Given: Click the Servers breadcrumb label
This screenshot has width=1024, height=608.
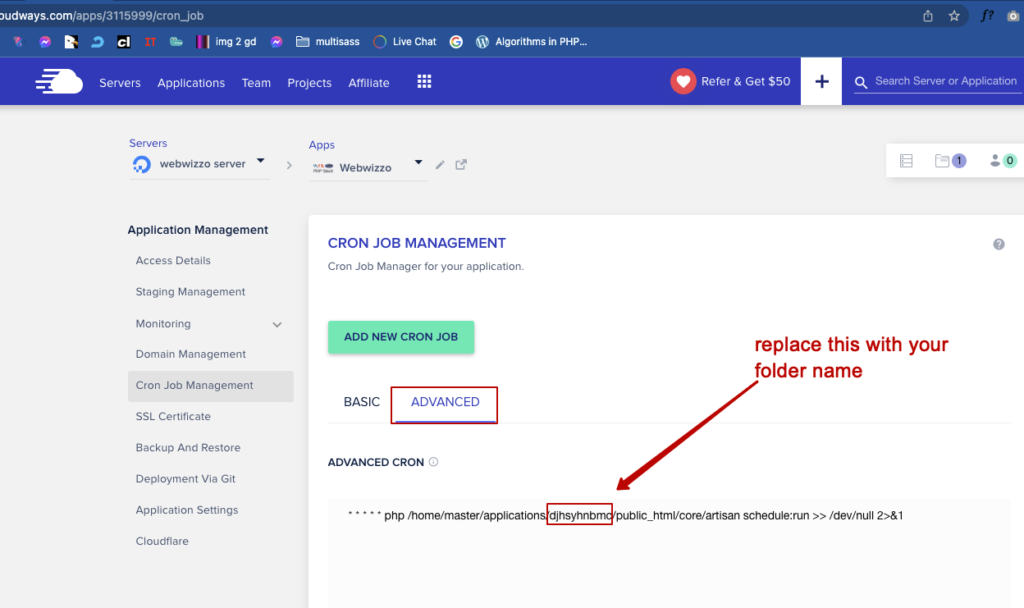Looking at the screenshot, I should pyautogui.click(x=148, y=143).
